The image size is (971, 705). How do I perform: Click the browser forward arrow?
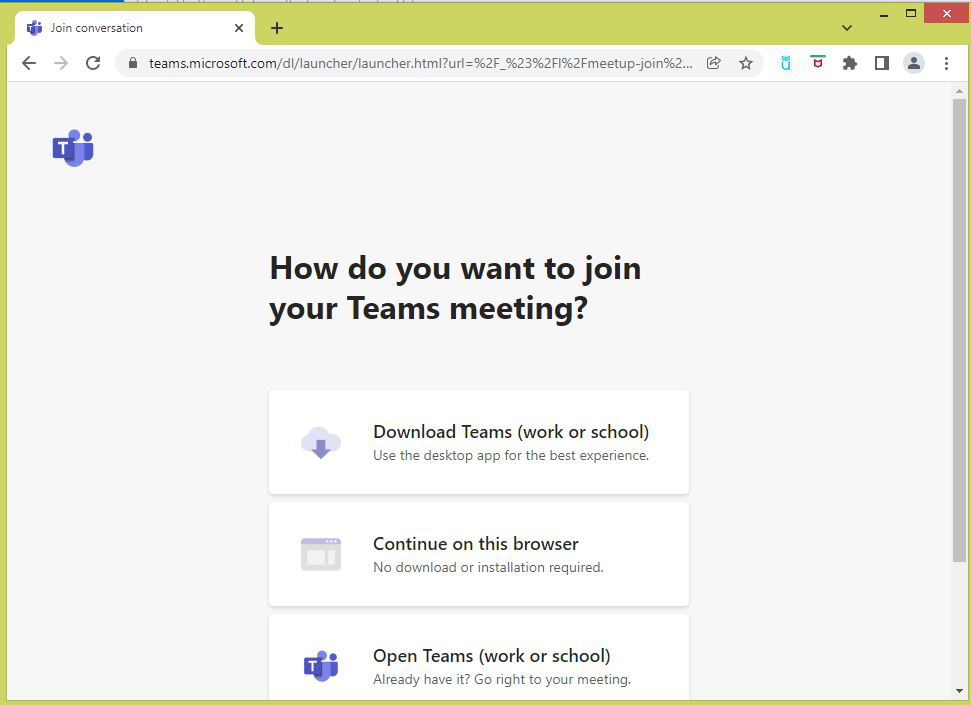(x=61, y=63)
